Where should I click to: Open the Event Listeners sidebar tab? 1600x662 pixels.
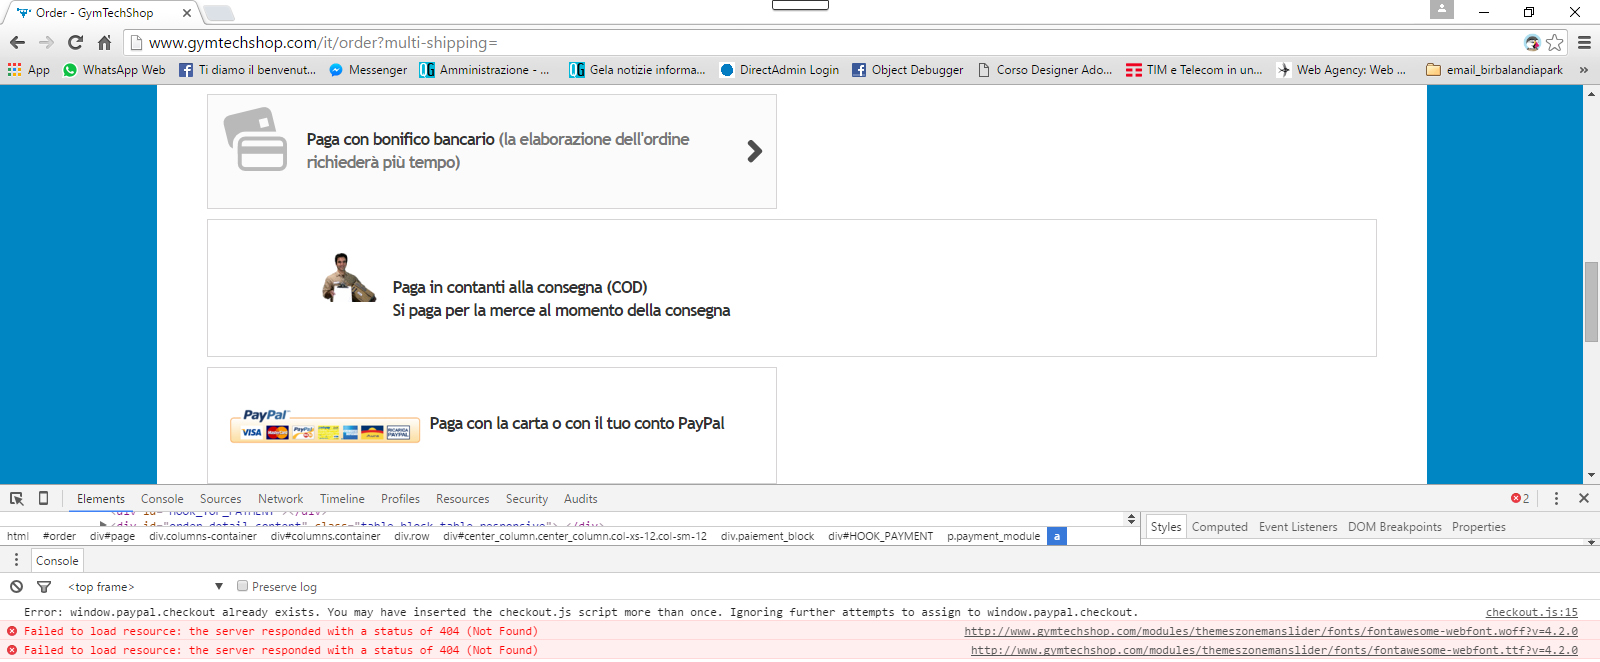[1297, 527]
